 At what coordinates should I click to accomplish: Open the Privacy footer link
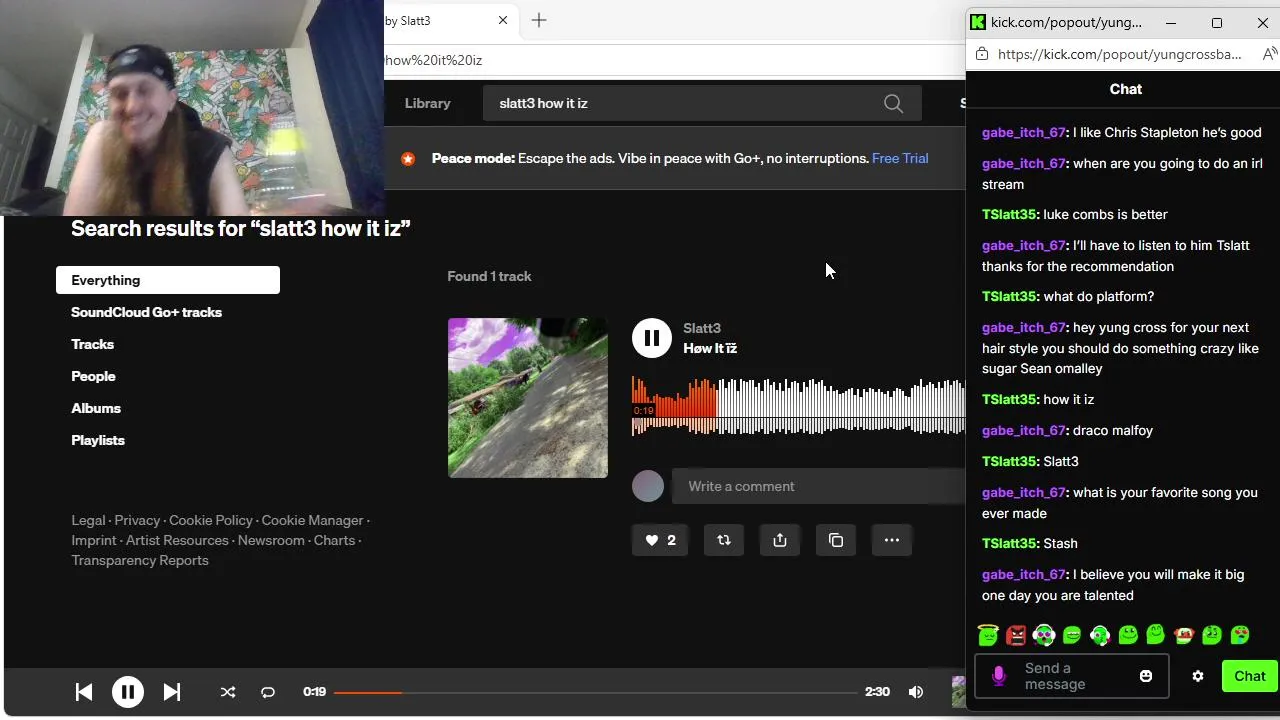tap(137, 520)
